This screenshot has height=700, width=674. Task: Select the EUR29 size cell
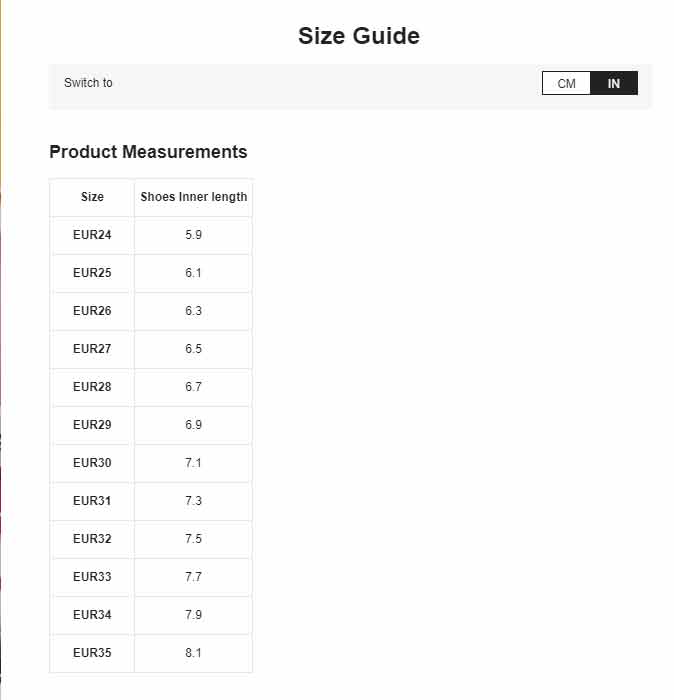click(x=92, y=425)
